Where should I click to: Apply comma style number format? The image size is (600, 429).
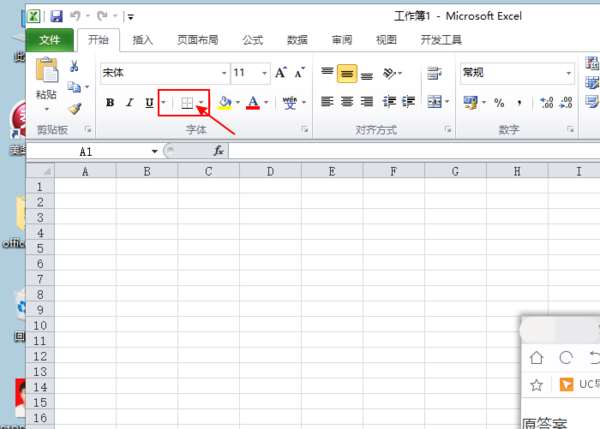(519, 103)
